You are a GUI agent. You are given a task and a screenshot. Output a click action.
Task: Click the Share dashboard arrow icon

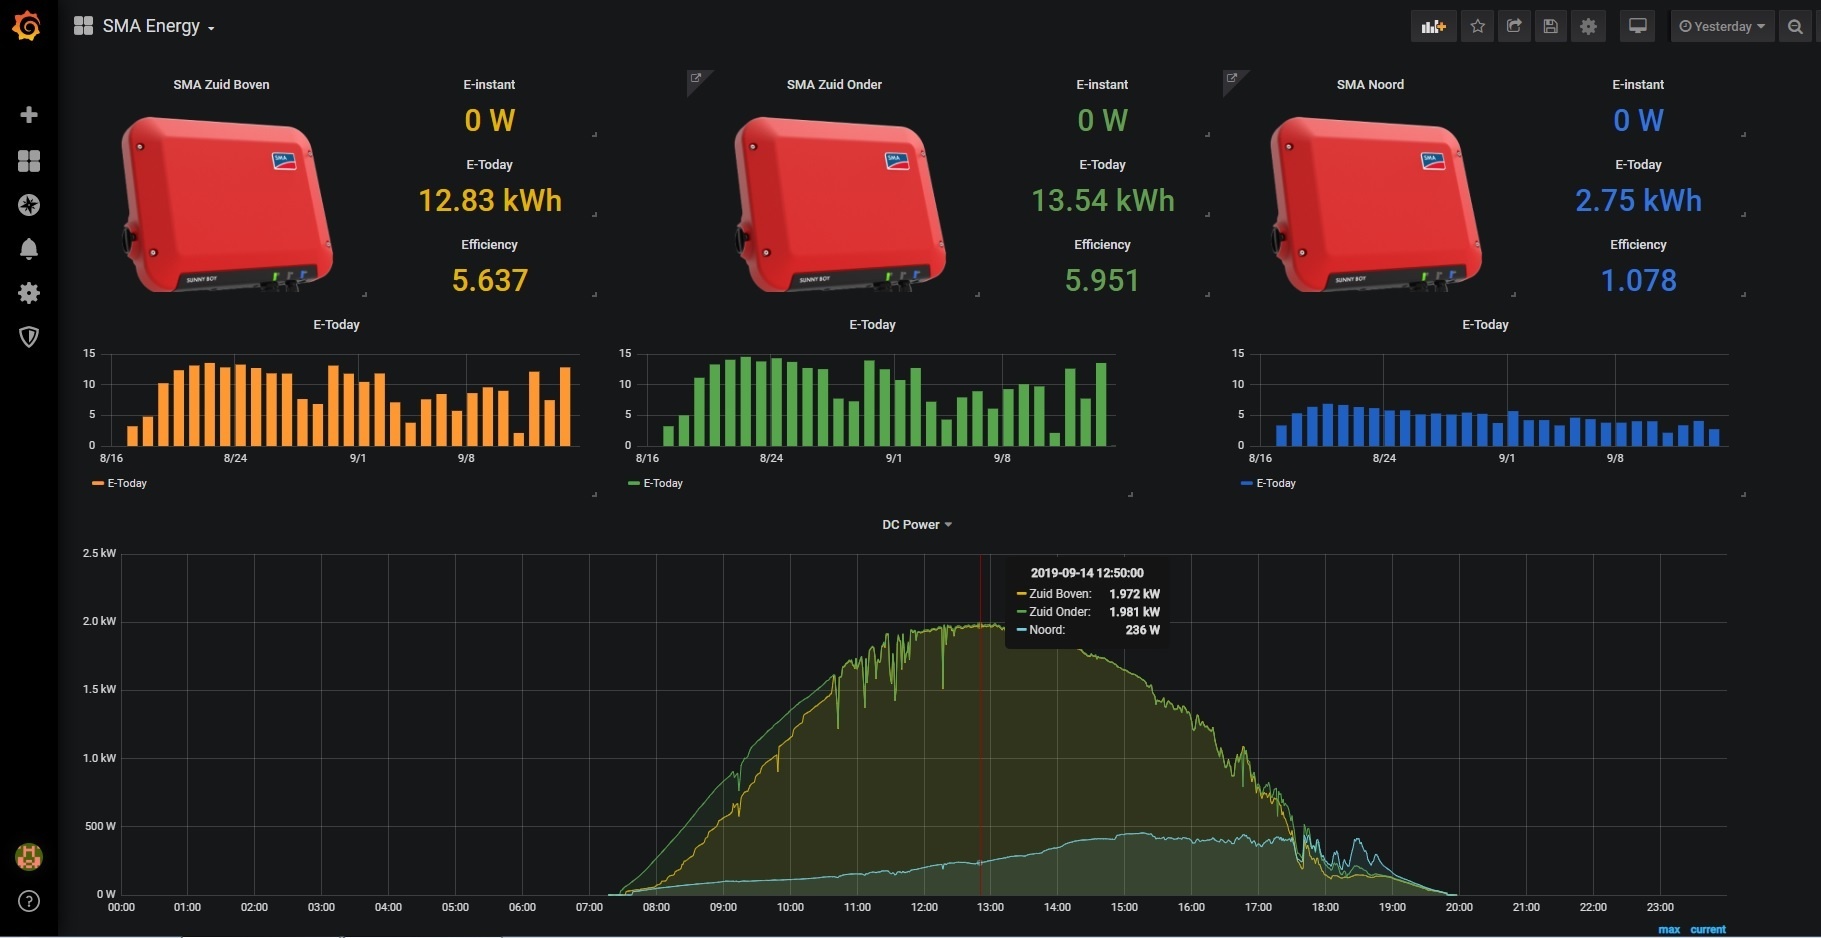(1514, 26)
